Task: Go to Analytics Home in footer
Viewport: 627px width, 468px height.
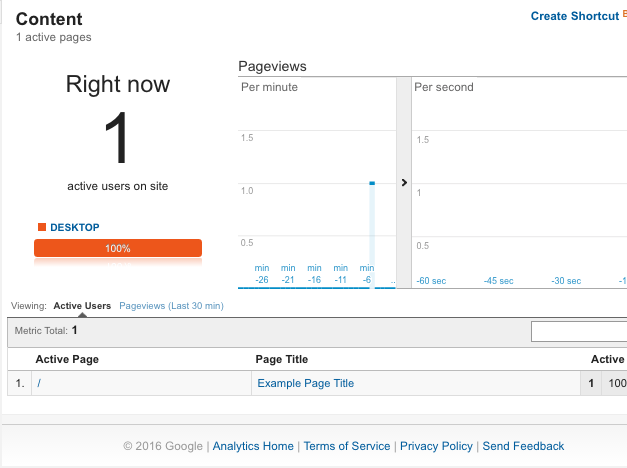Action: tap(253, 446)
